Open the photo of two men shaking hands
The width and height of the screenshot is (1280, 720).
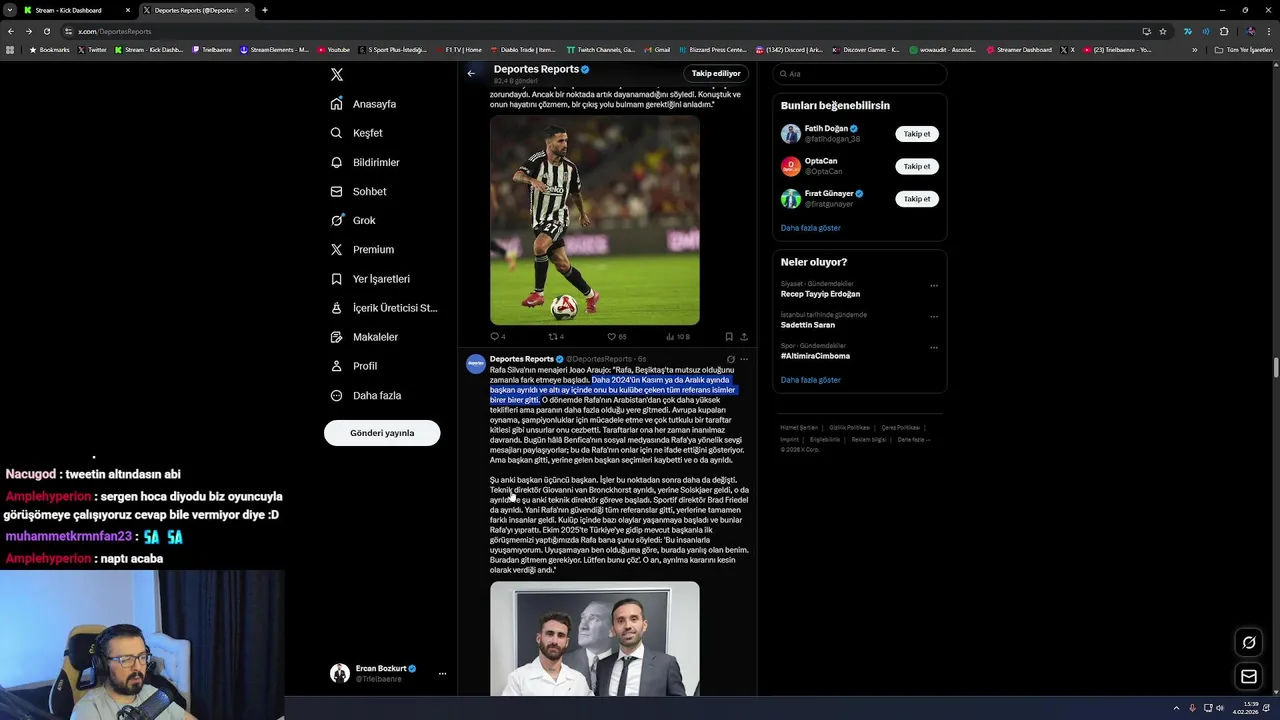(595, 639)
